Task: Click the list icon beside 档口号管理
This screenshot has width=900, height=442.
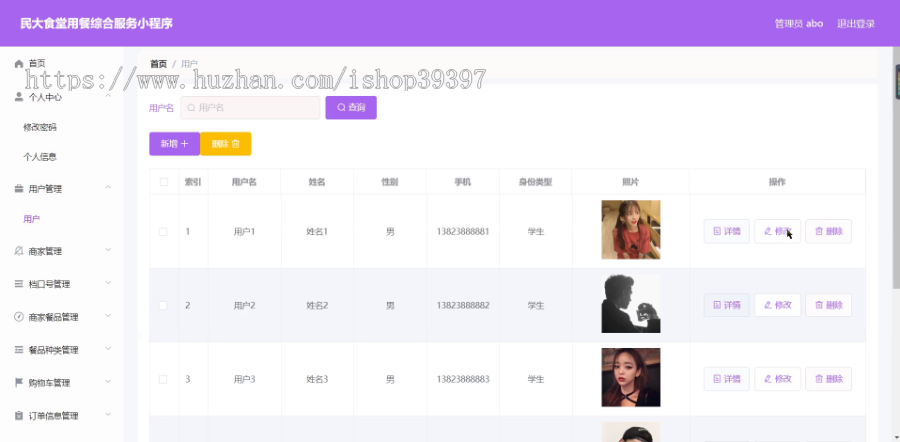Action: pos(19,284)
